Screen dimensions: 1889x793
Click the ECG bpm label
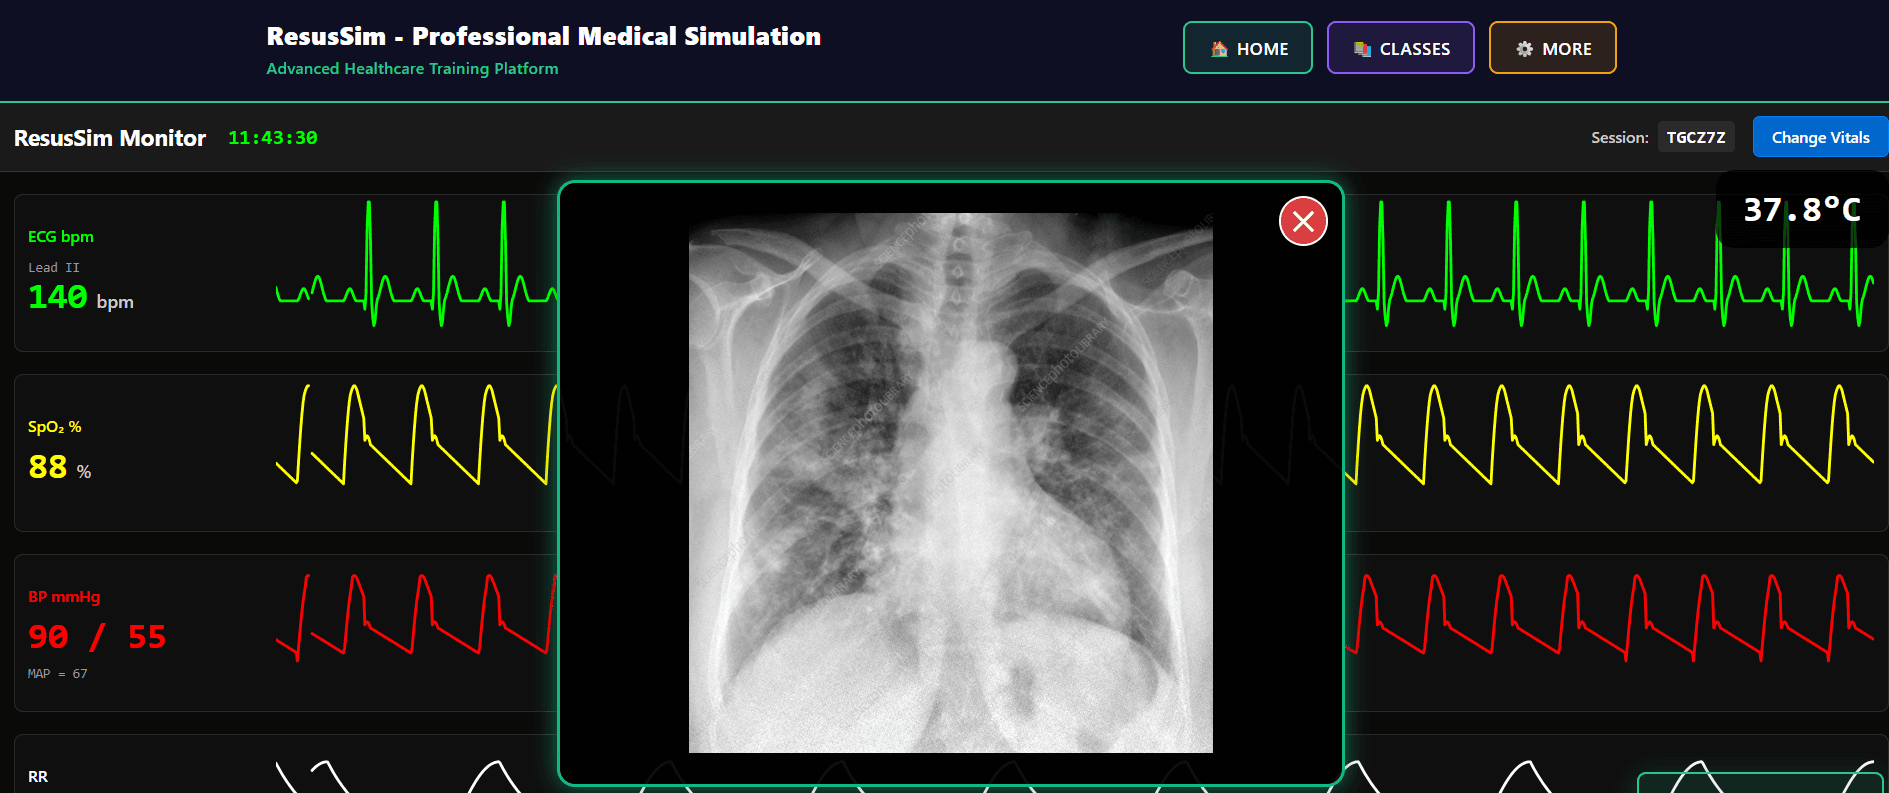(61, 237)
